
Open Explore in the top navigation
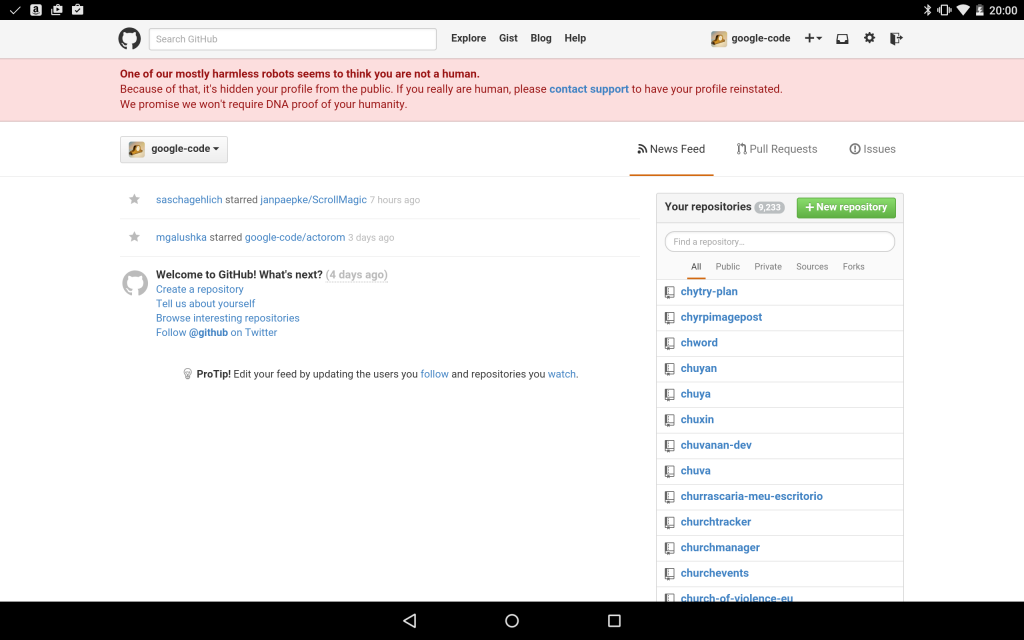468,38
